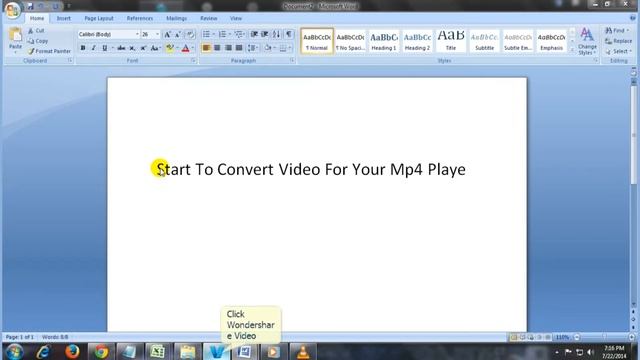Toggle strikethrough formatting
640x360 pixels.
pos(121,48)
